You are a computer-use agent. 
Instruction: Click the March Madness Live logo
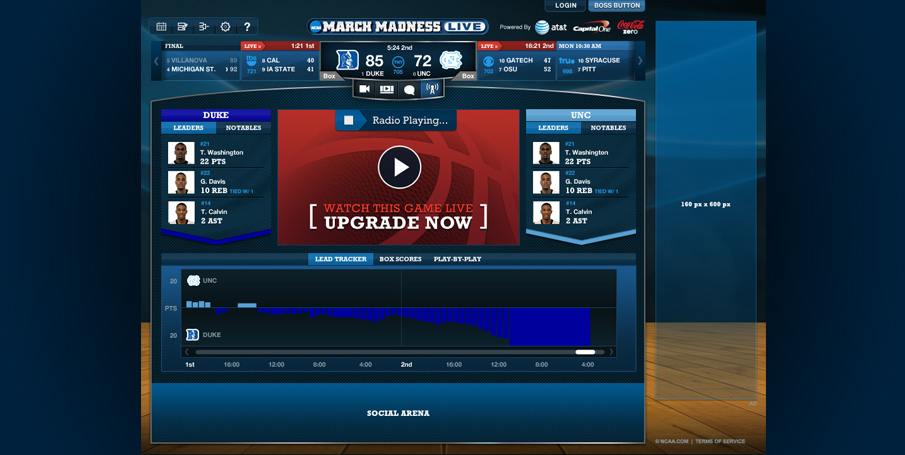[398, 27]
